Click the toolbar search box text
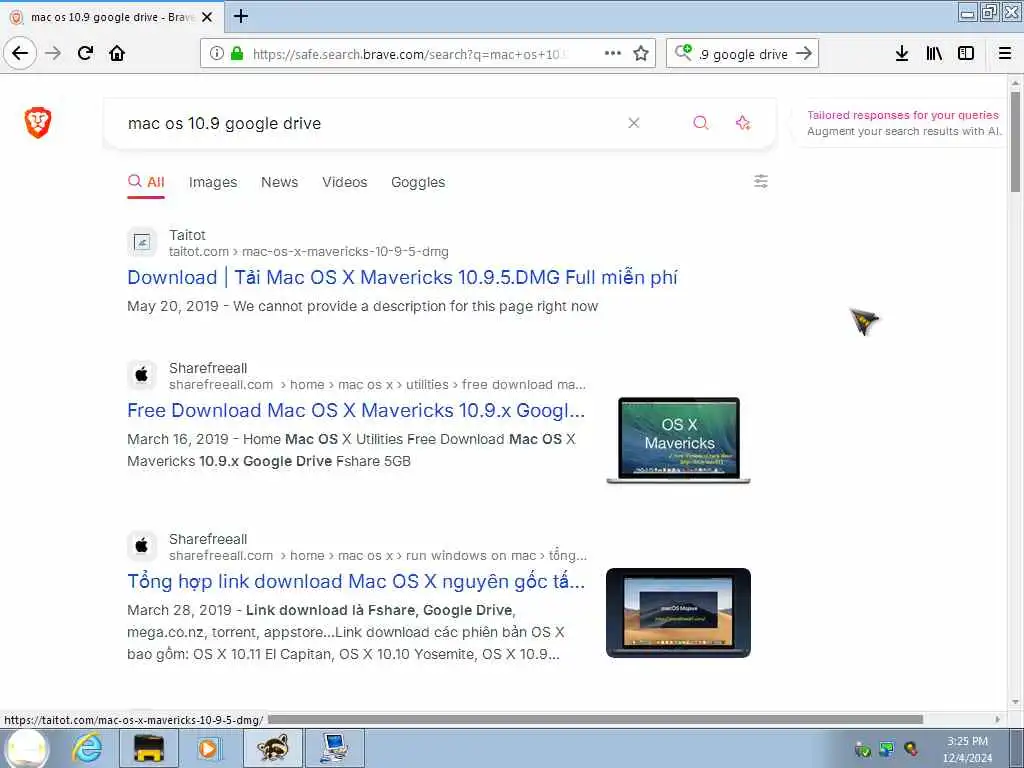The height and width of the screenshot is (768, 1024). [743, 54]
